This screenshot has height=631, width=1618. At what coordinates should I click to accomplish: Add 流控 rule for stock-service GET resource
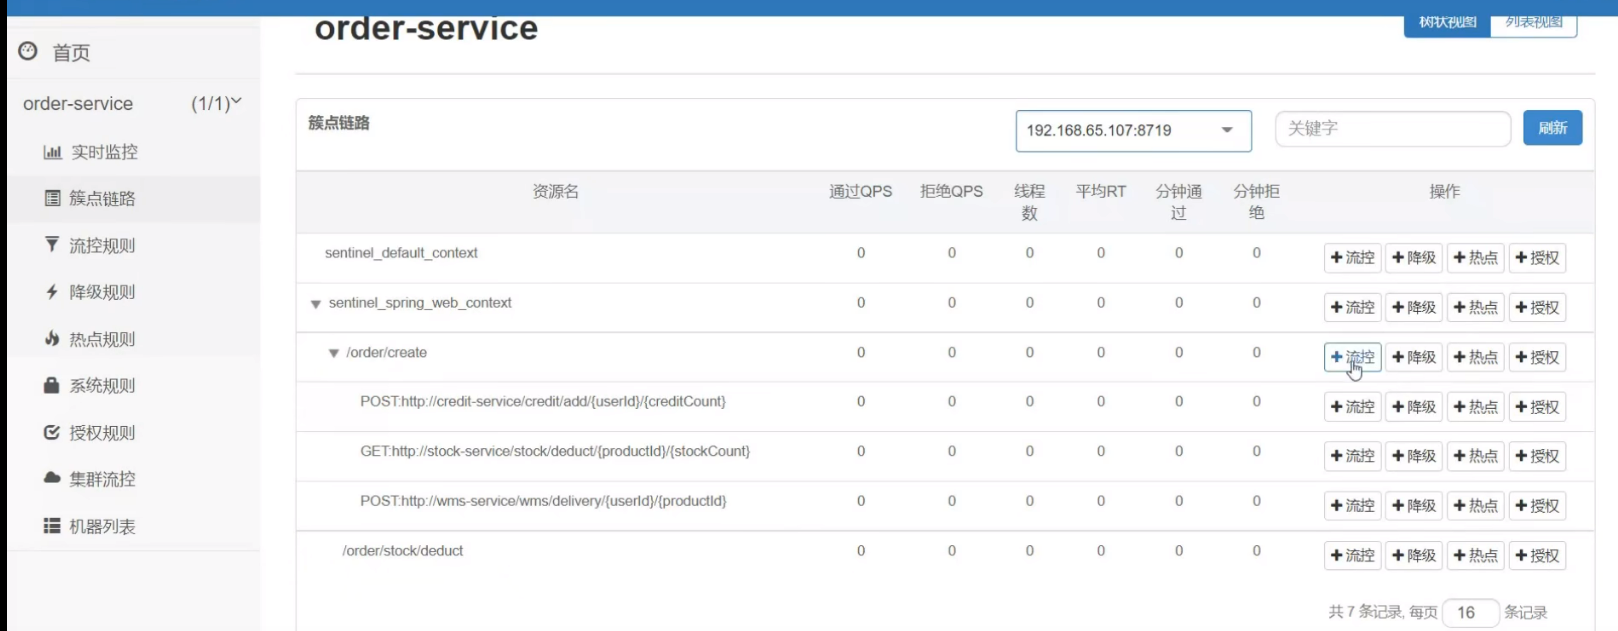point(1352,456)
